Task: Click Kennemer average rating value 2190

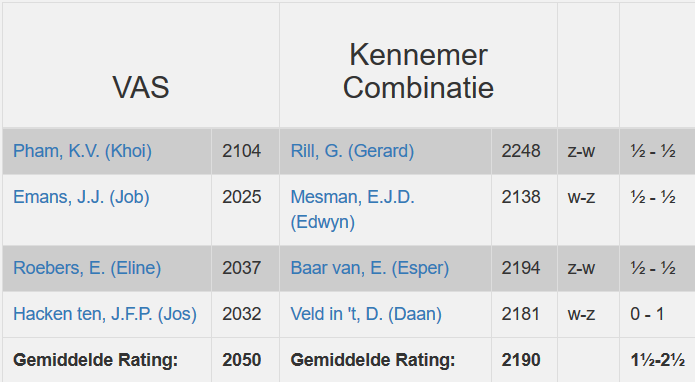Action: click(x=521, y=360)
